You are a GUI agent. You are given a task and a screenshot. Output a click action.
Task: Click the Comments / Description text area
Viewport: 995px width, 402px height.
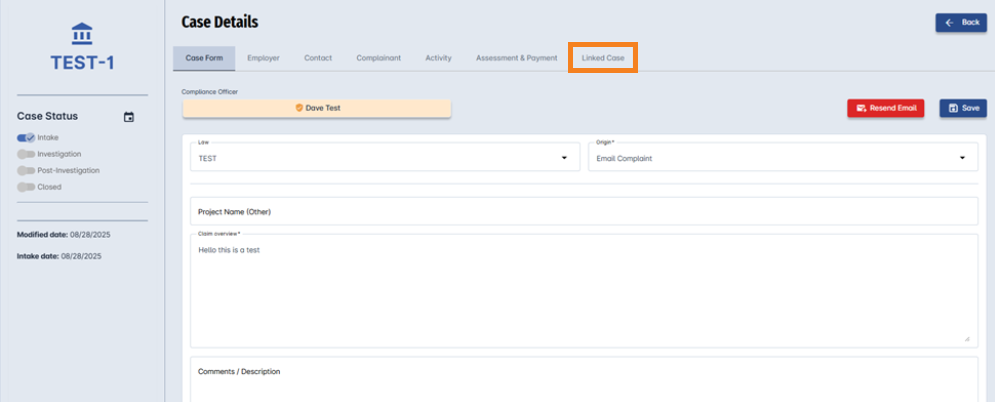[x=584, y=379]
